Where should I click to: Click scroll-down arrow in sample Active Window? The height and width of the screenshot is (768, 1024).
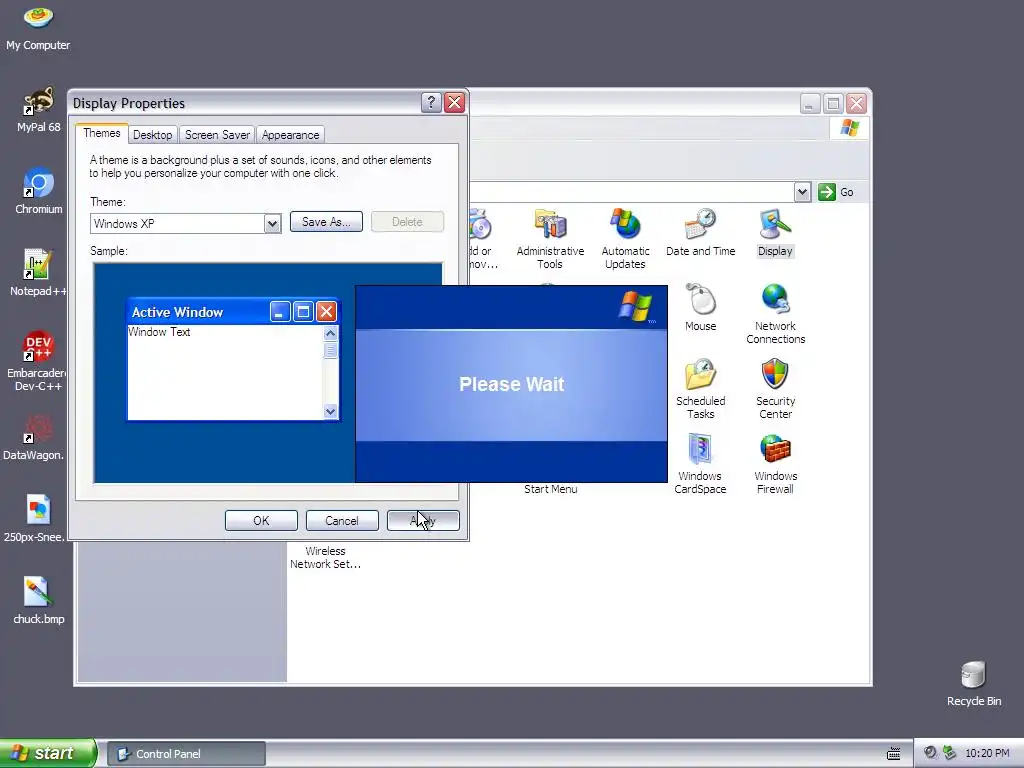coord(330,411)
